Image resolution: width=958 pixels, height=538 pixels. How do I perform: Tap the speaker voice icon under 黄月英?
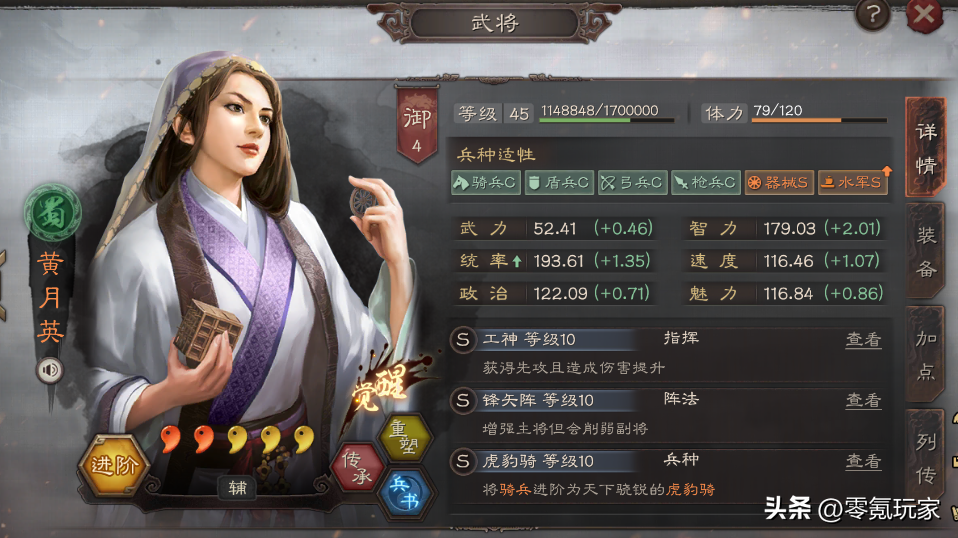click(x=49, y=370)
